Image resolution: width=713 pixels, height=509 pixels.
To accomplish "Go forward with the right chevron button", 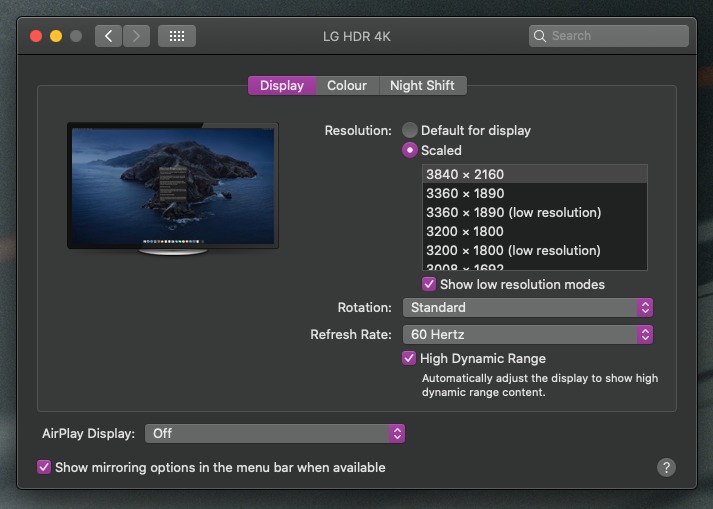I will (136, 36).
